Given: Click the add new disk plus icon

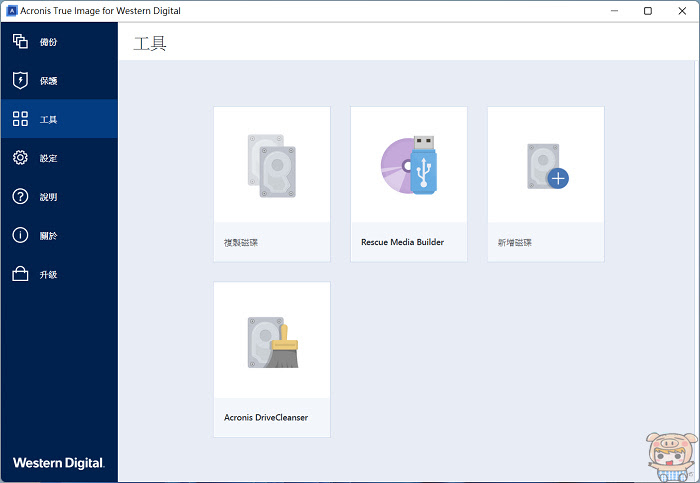Looking at the screenshot, I should (x=547, y=166).
